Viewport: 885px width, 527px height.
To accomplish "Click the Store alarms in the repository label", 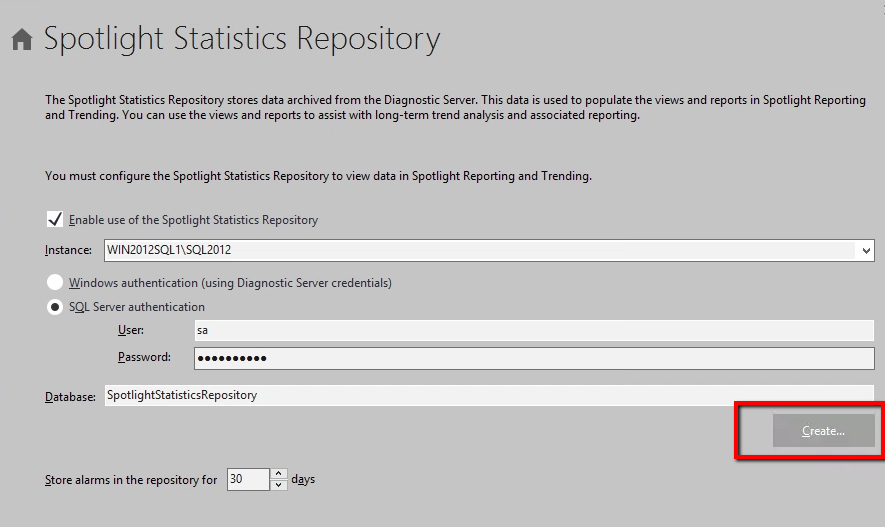I will (x=131, y=480).
